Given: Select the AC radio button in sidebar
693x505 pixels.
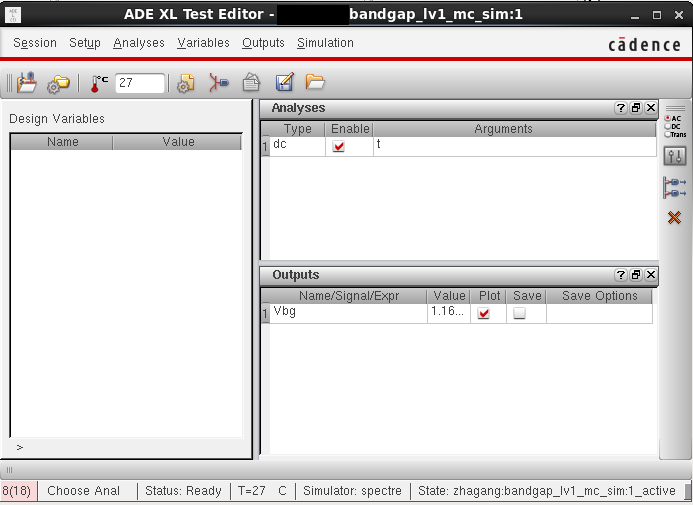Looking at the screenshot, I should click(x=668, y=118).
